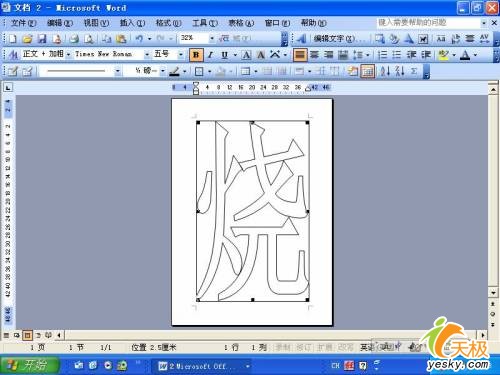The height and width of the screenshot is (375, 500).
Task: Select the Draw Table pencil tool
Action: 13,71
